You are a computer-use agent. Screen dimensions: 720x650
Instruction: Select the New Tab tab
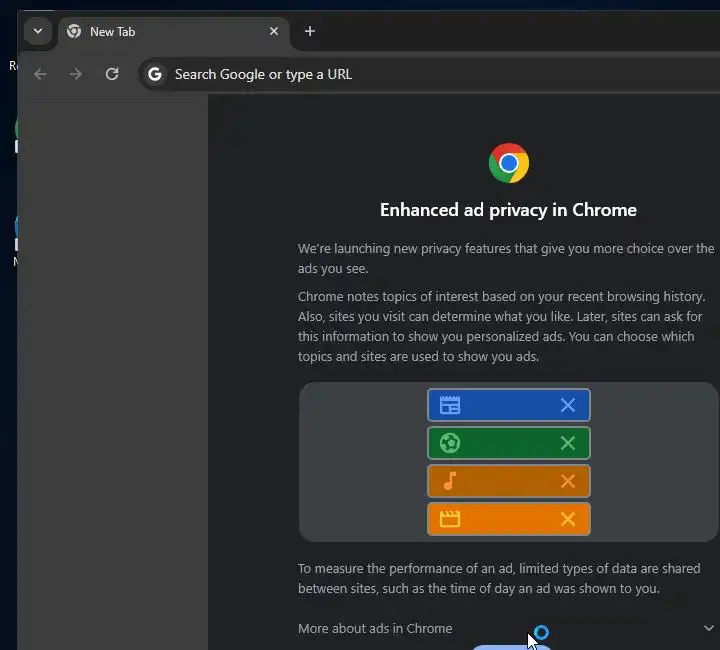pos(174,32)
